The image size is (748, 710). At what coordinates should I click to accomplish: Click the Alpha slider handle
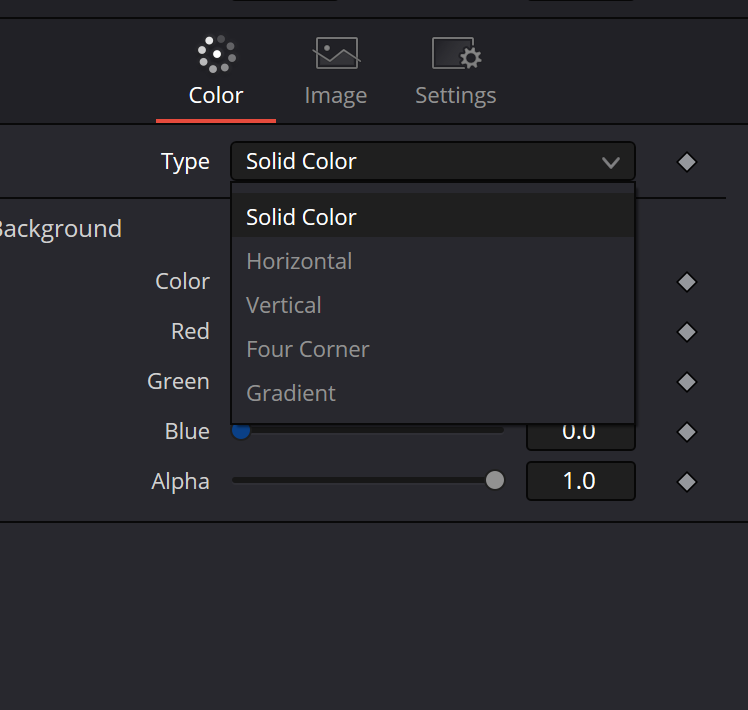tap(495, 480)
